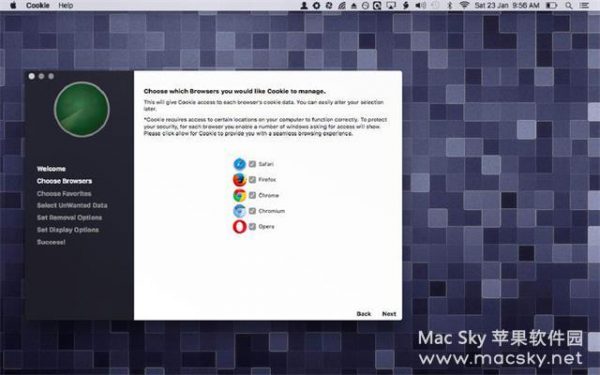
Task: Disable the Opera checkbox
Action: point(252,227)
